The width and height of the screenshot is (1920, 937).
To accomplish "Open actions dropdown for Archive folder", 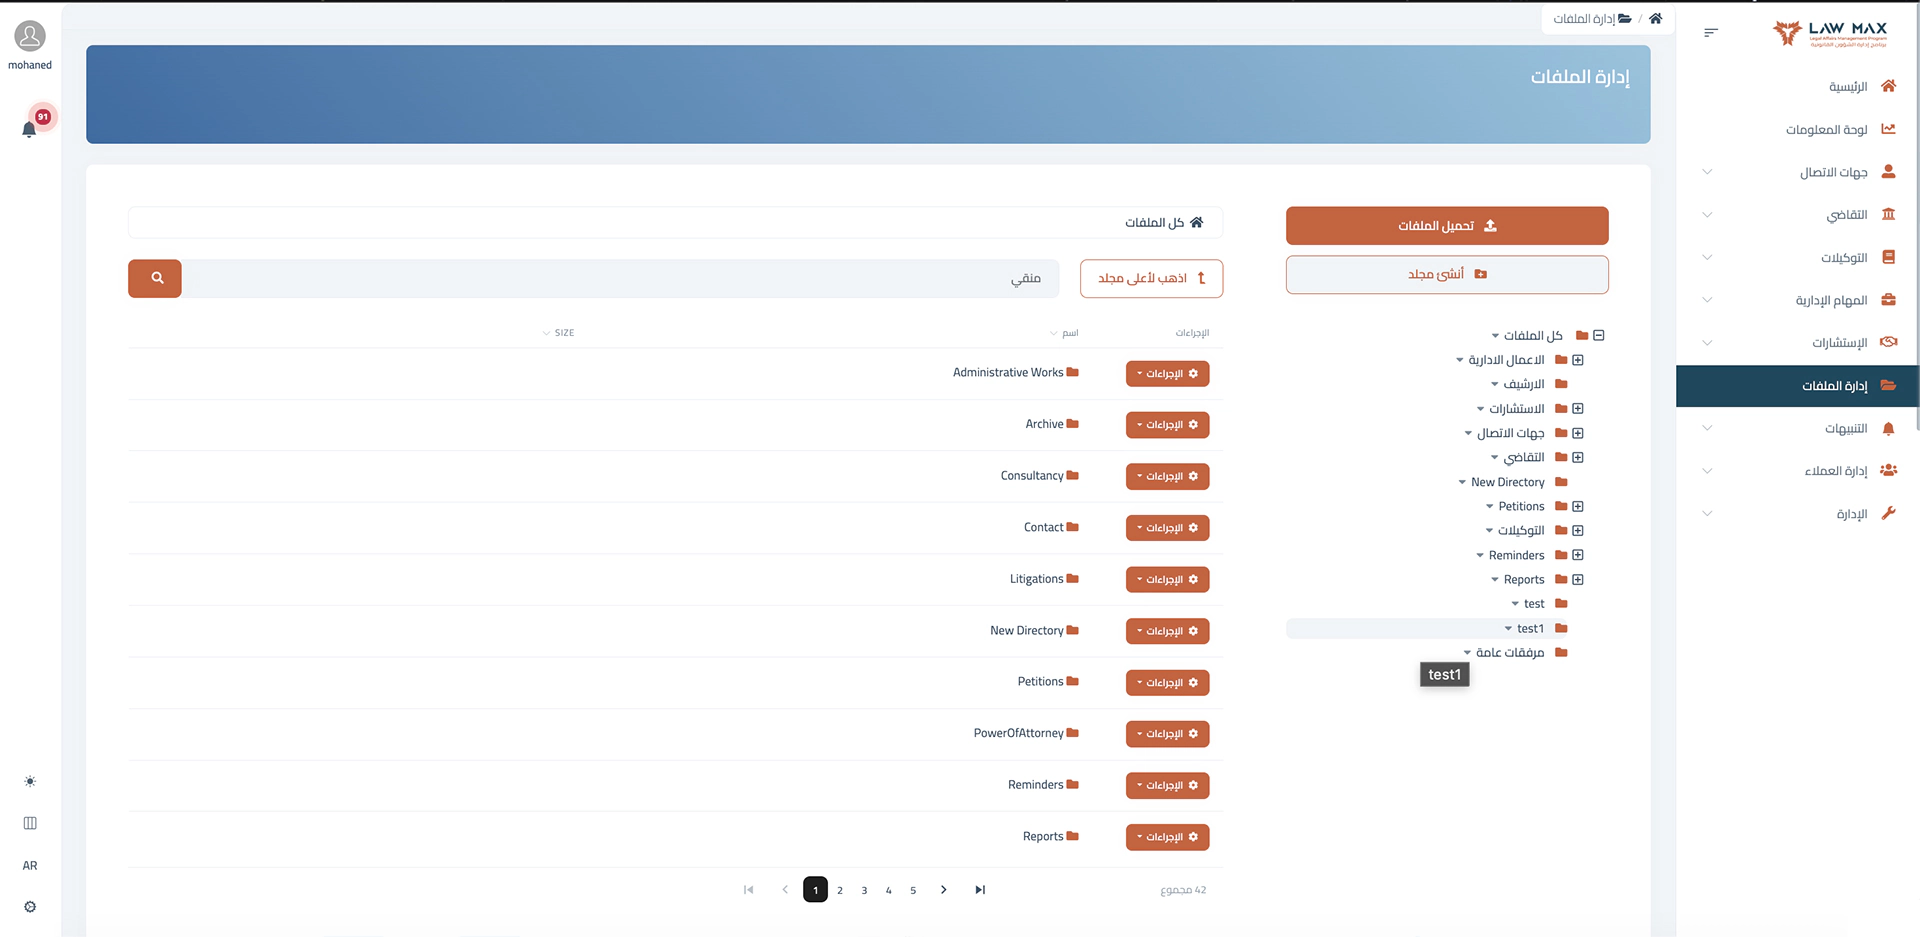I will (1167, 425).
